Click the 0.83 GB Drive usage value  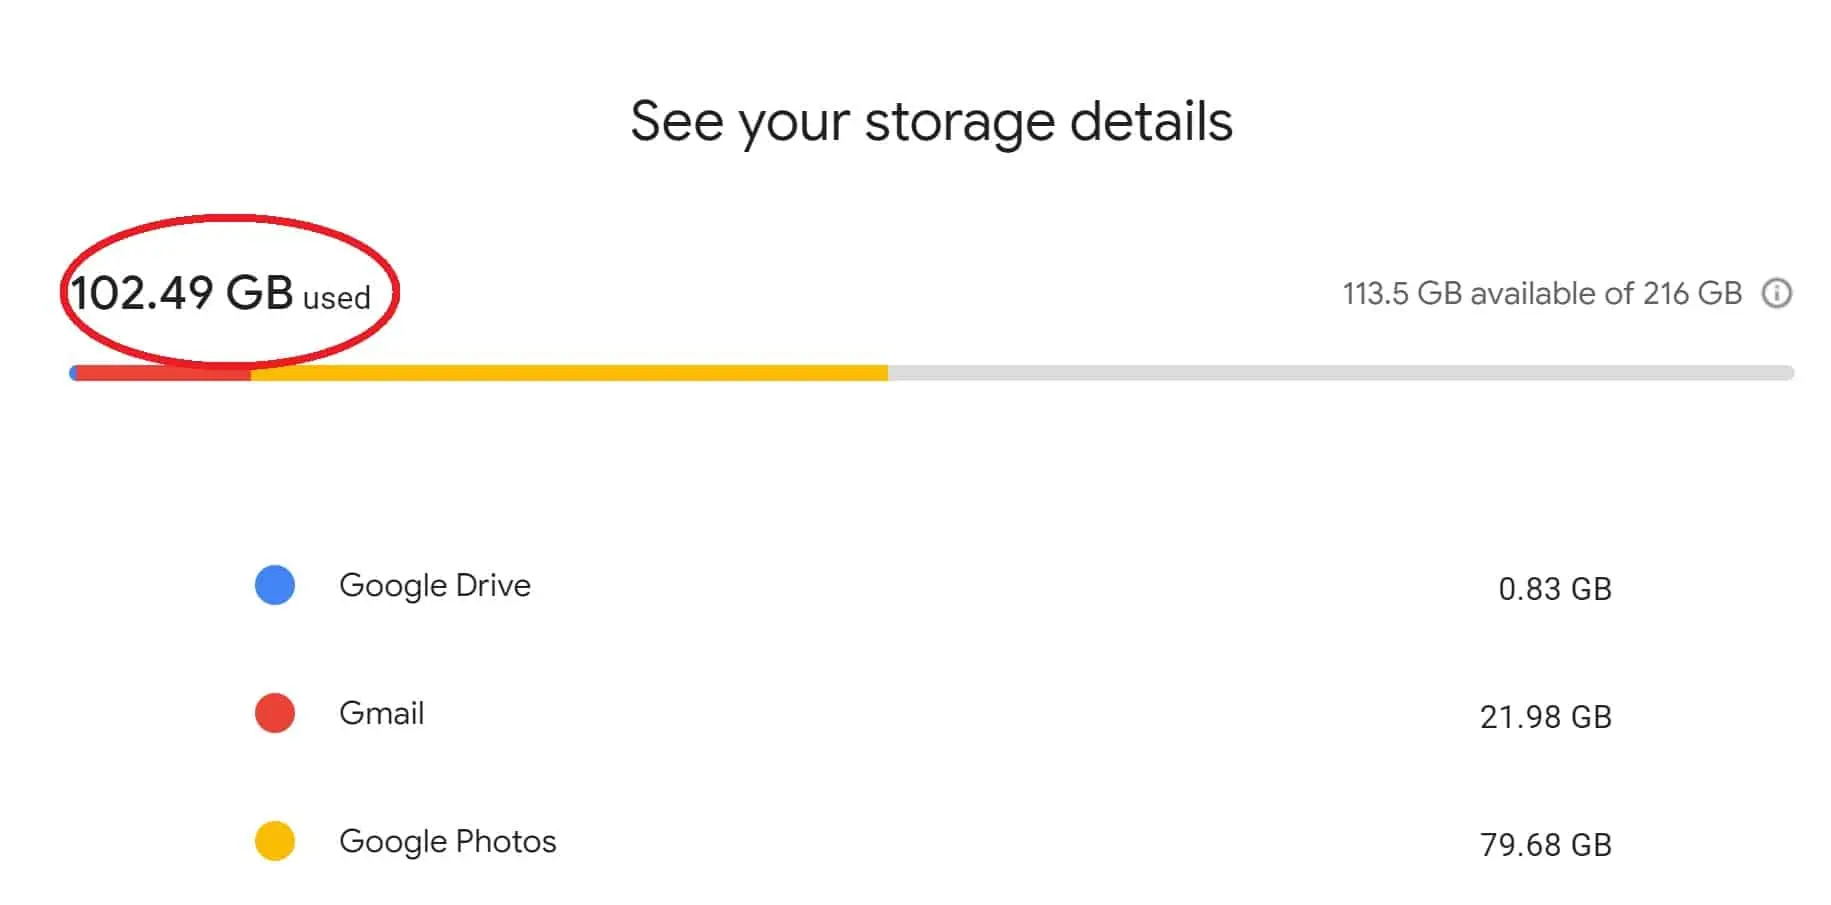(x=1554, y=589)
